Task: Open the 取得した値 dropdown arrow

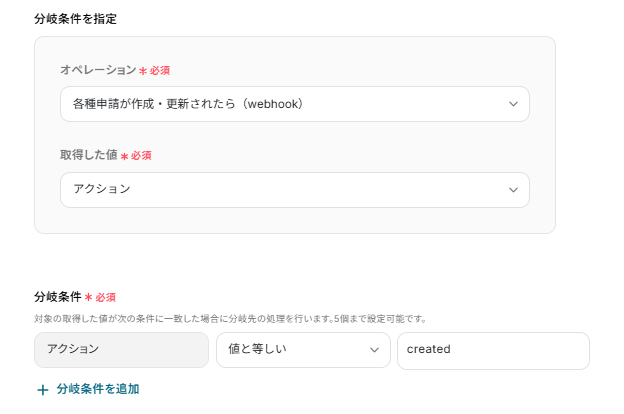Action: [x=513, y=189]
